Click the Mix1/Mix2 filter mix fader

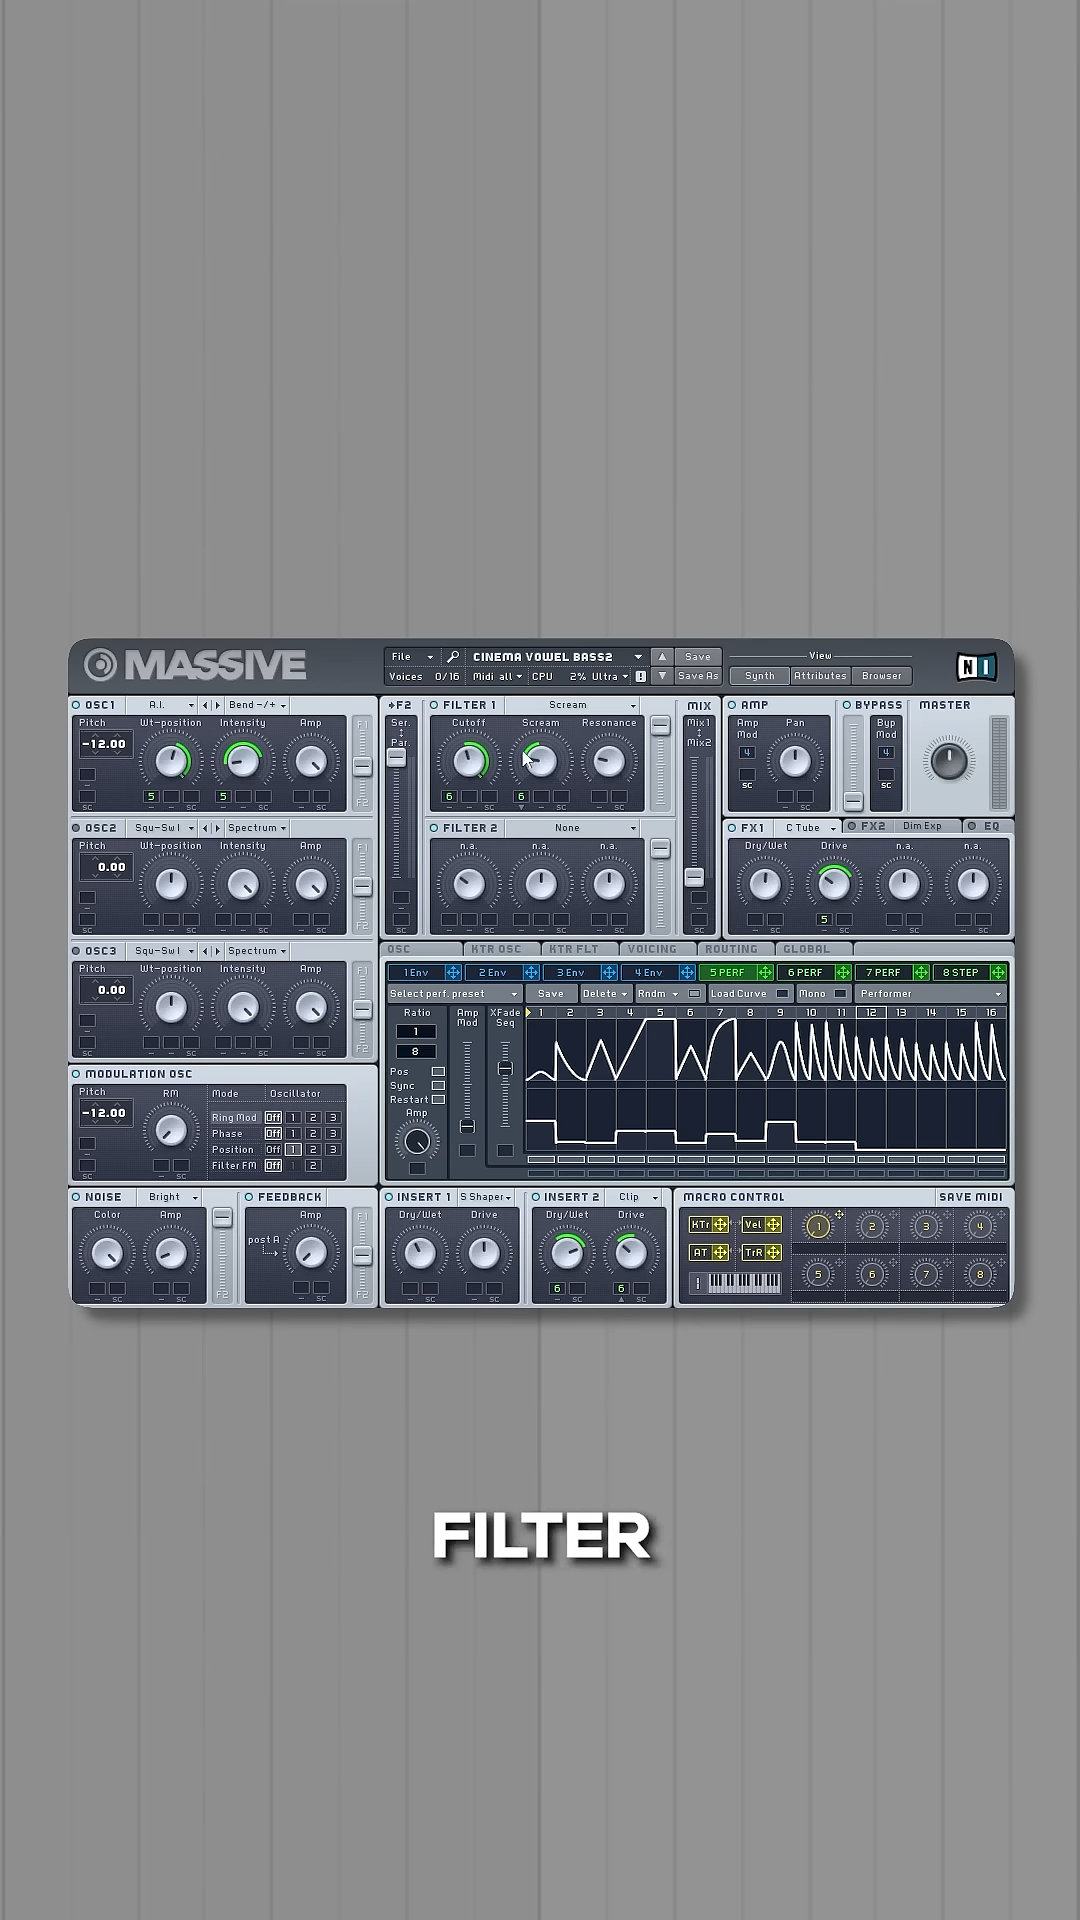(x=694, y=877)
